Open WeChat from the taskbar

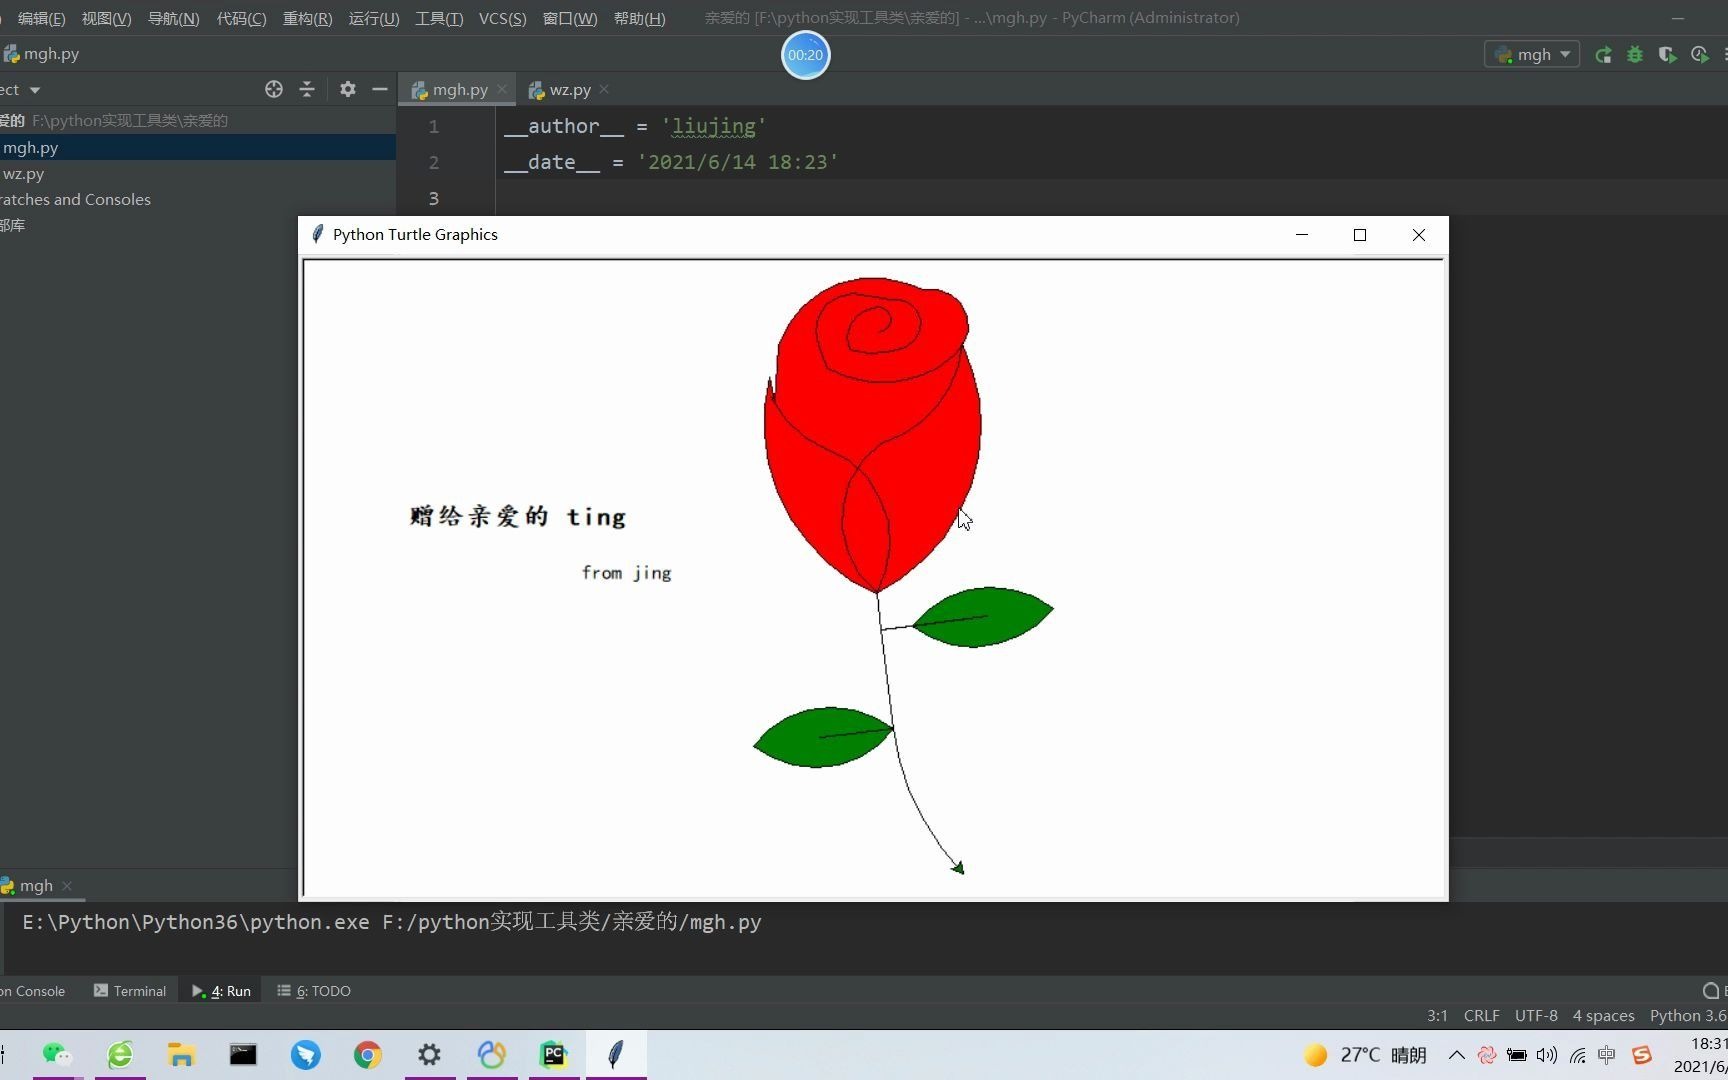pos(57,1054)
